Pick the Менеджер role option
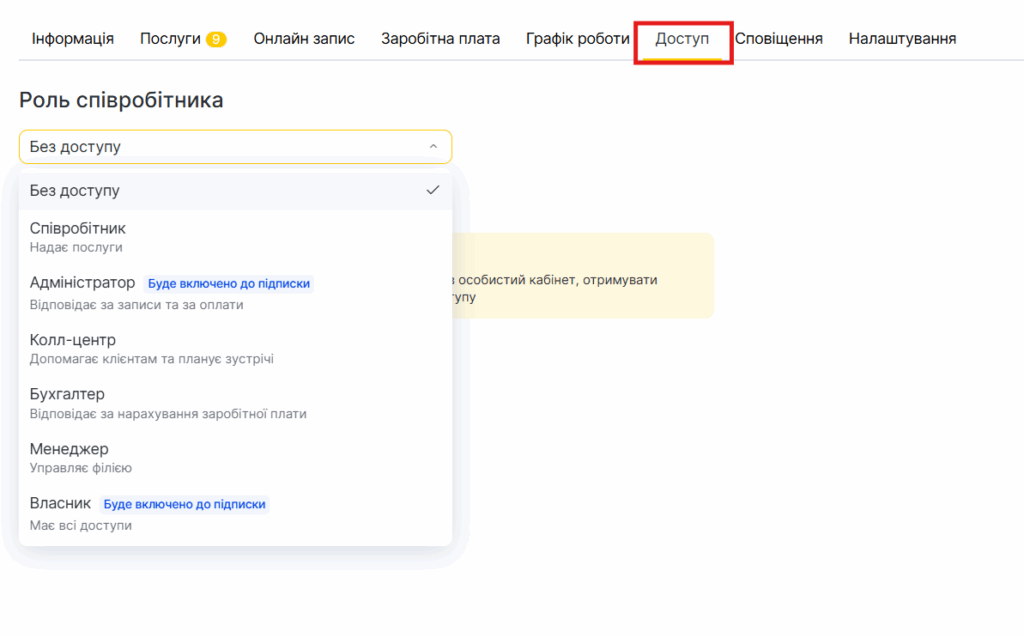The width and height of the screenshot is (1024, 638). (x=69, y=457)
